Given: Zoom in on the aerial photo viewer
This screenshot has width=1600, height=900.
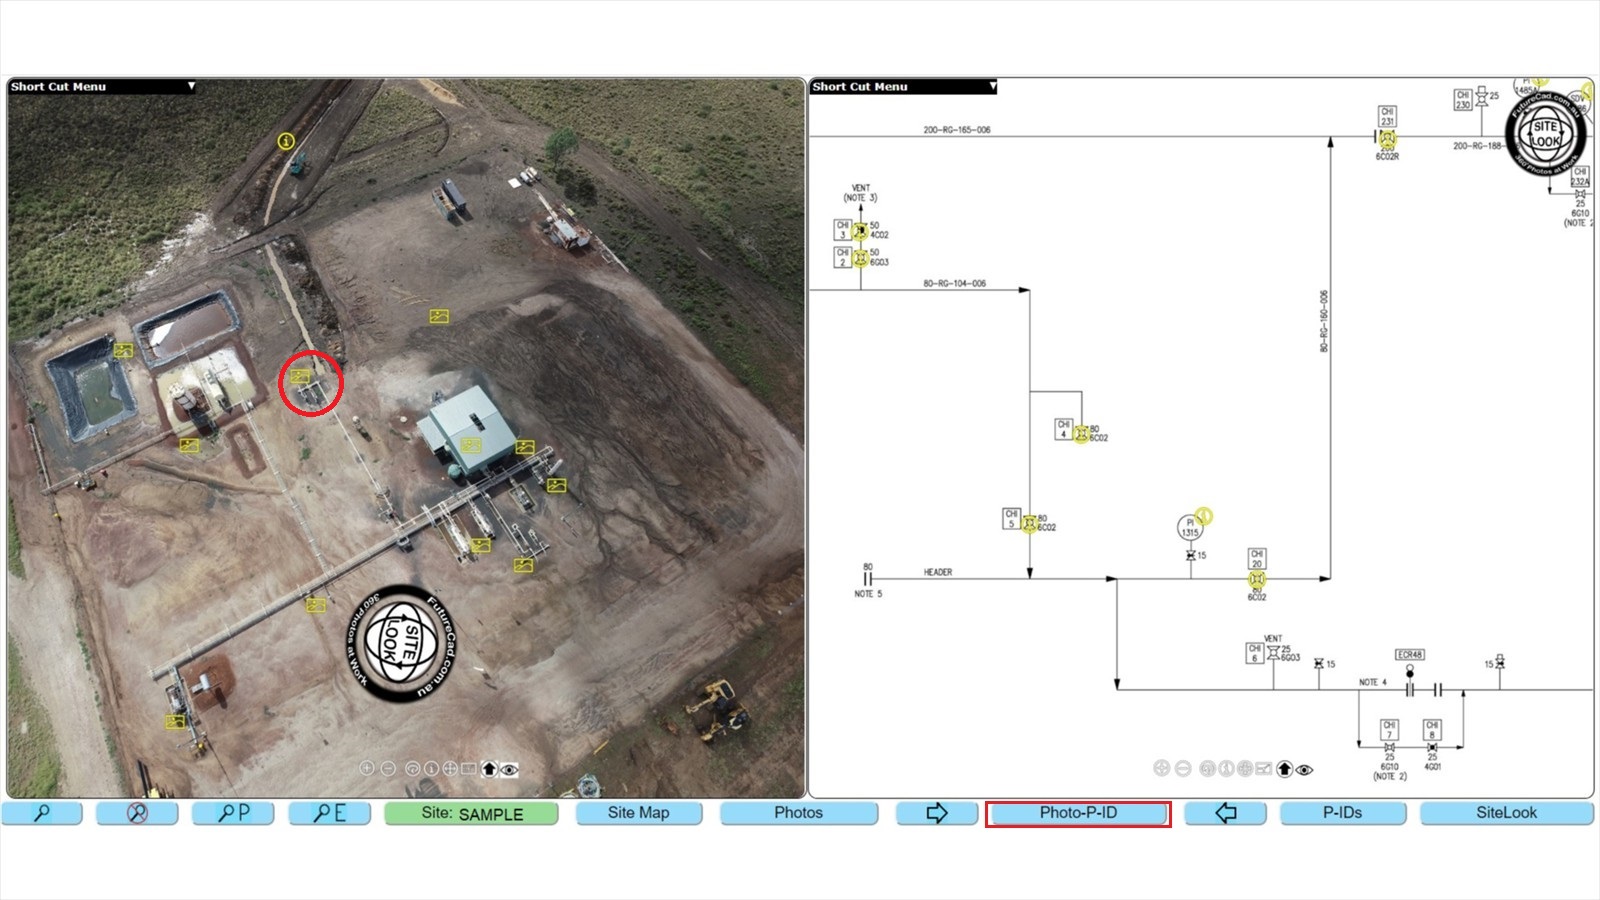Looking at the screenshot, I should pyautogui.click(x=367, y=768).
